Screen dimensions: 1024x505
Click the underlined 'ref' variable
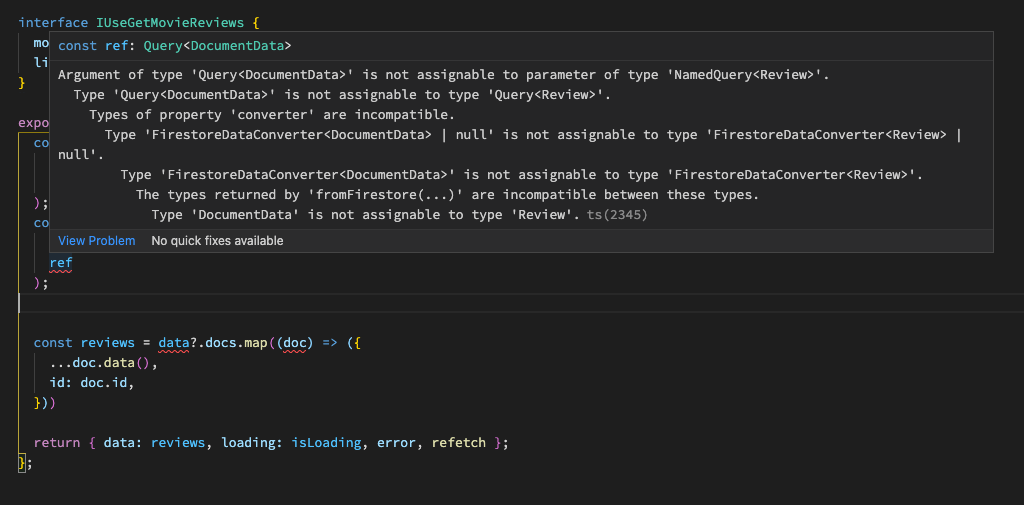[61, 263]
